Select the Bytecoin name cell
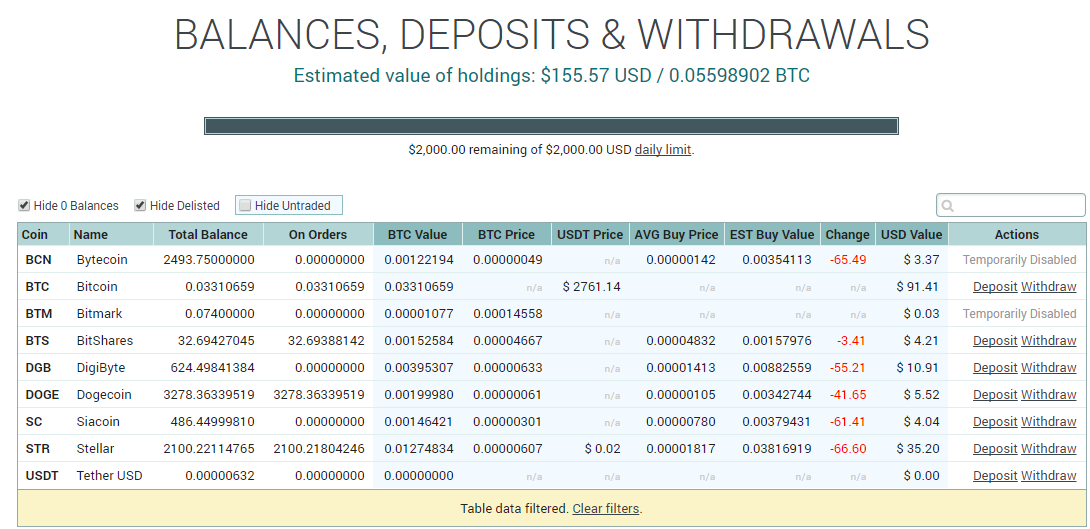 tap(101, 259)
